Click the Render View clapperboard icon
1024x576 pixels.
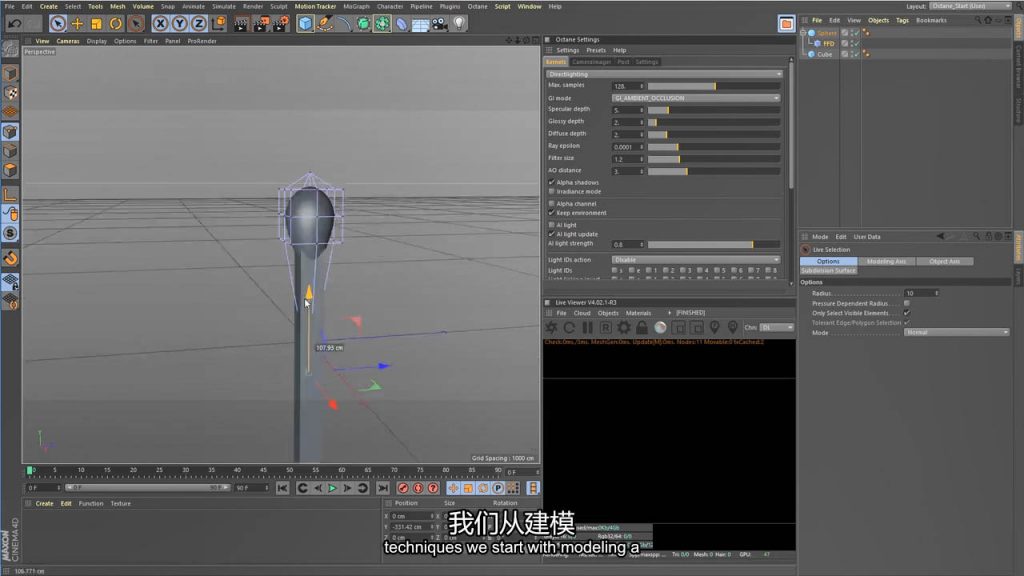[241, 24]
